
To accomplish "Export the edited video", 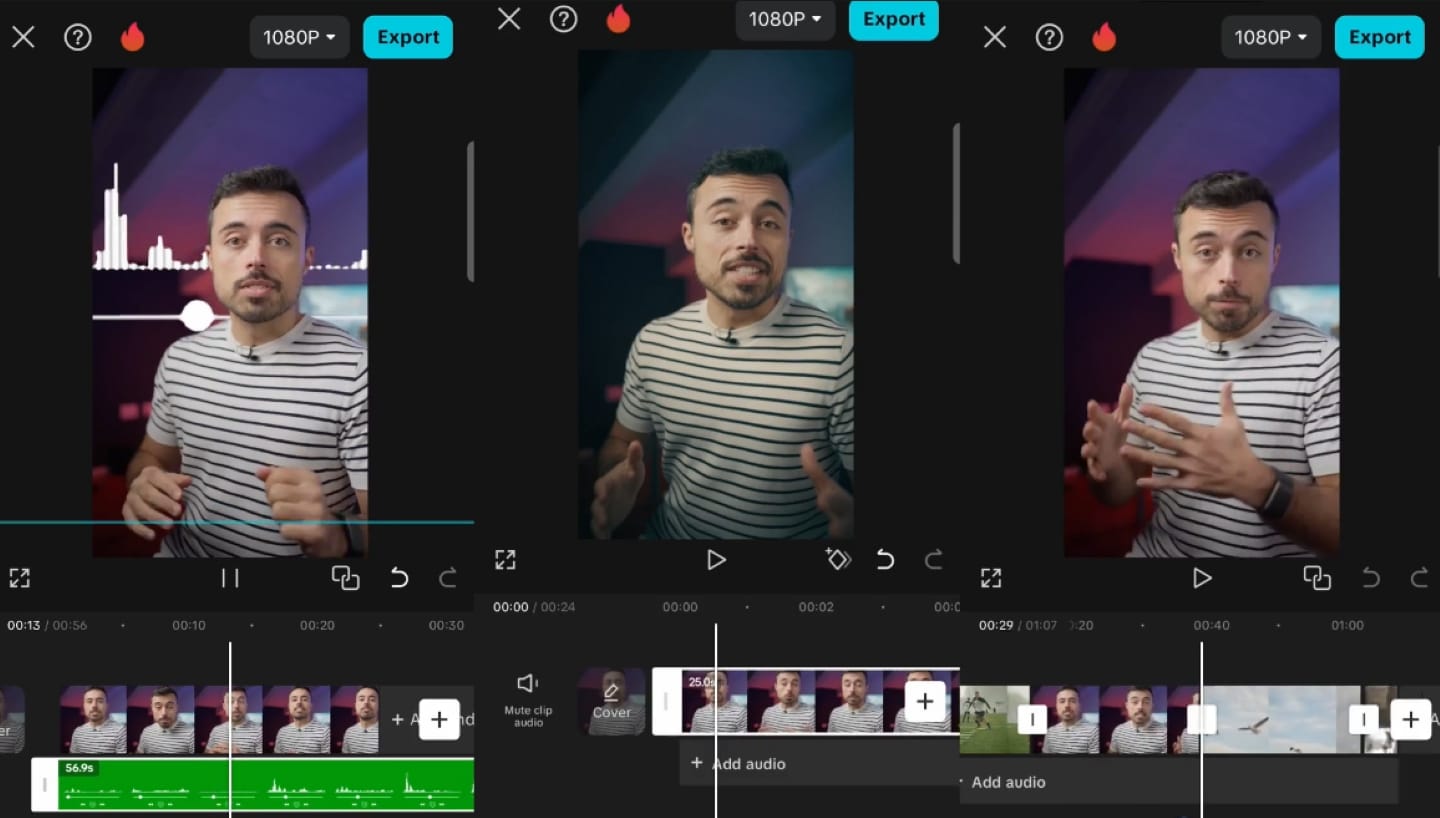I will click(407, 37).
